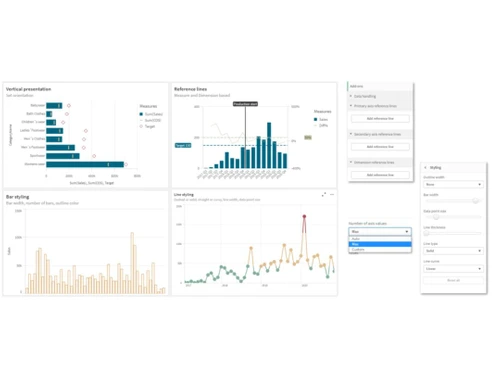Go back using the Styling panel arrow
The width and height of the screenshot is (500, 375).
click(425, 167)
